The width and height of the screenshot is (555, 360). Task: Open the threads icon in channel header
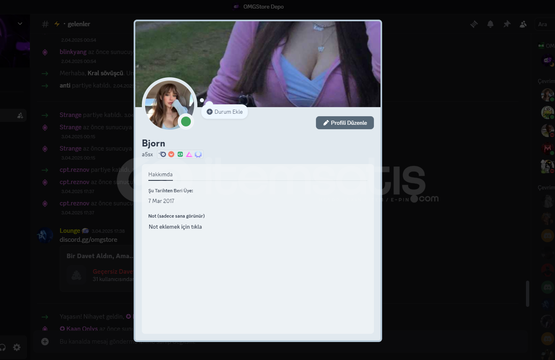[474, 24]
